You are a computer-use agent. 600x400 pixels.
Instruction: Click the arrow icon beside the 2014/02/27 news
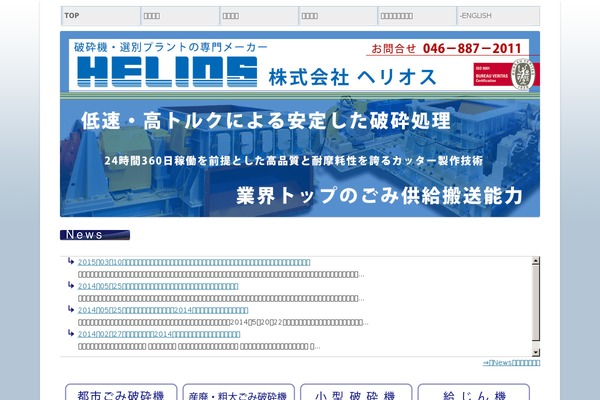(x=71, y=333)
